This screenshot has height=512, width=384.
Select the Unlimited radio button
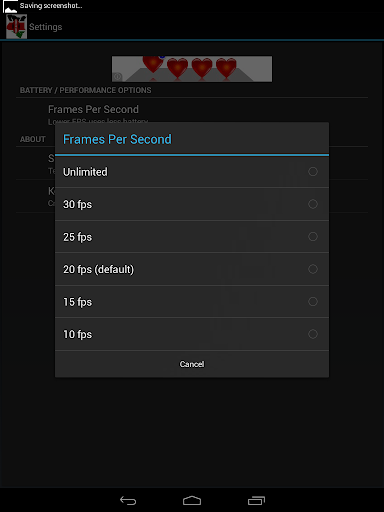(313, 172)
